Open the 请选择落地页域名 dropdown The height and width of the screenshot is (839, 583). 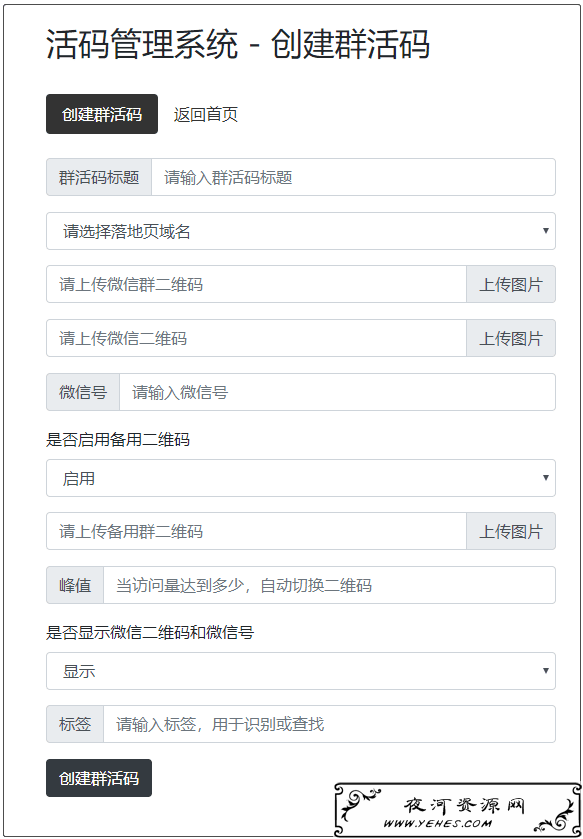[x=301, y=231]
